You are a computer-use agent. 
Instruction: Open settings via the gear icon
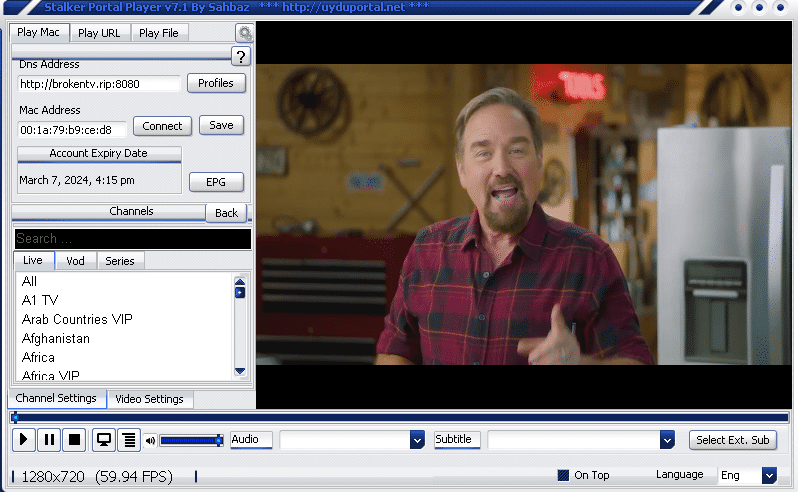[x=244, y=33]
